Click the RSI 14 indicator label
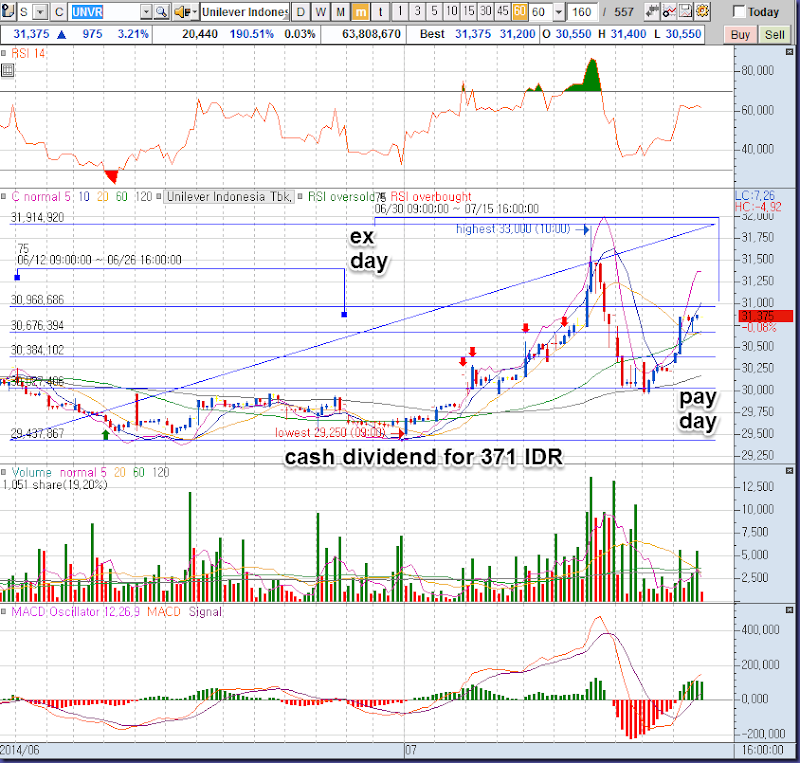The width and height of the screenshot is (800, 763). [28, 53]
